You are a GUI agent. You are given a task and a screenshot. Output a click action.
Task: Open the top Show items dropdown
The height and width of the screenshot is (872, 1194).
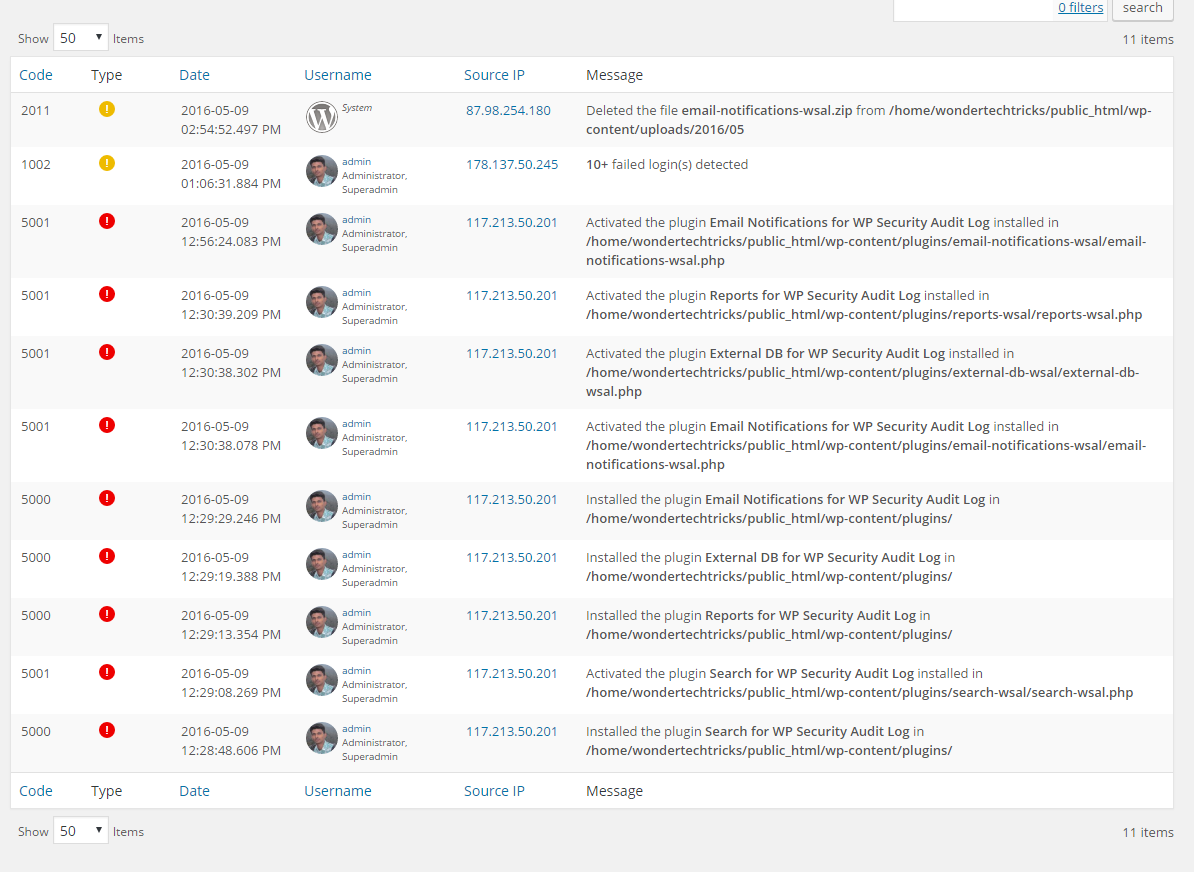pos(80,38)
